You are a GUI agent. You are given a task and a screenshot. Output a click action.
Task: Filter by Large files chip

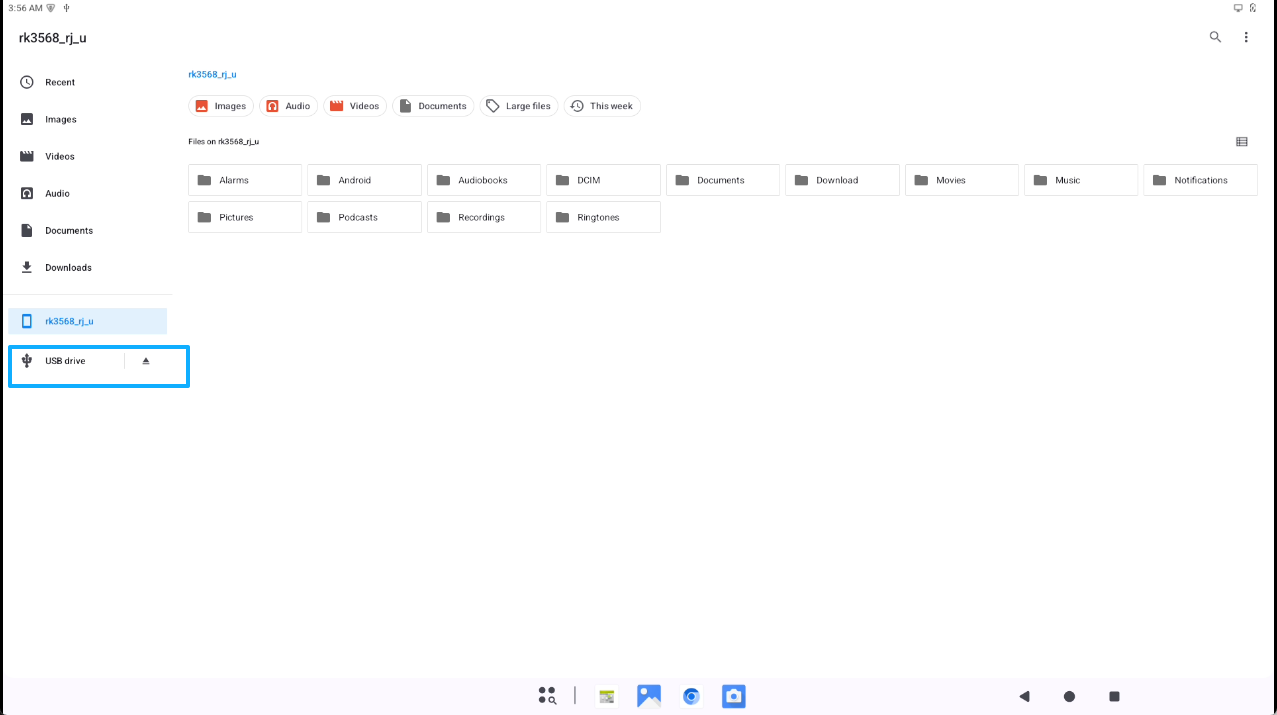point(519,106)
